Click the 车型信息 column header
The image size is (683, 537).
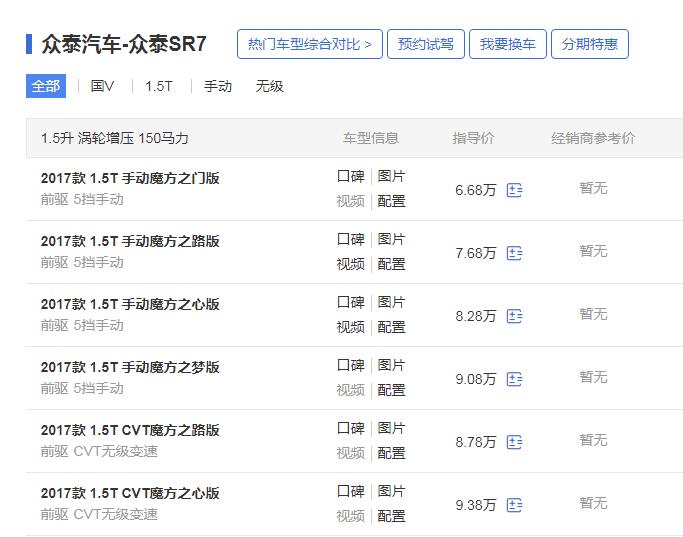click(371, 138)
